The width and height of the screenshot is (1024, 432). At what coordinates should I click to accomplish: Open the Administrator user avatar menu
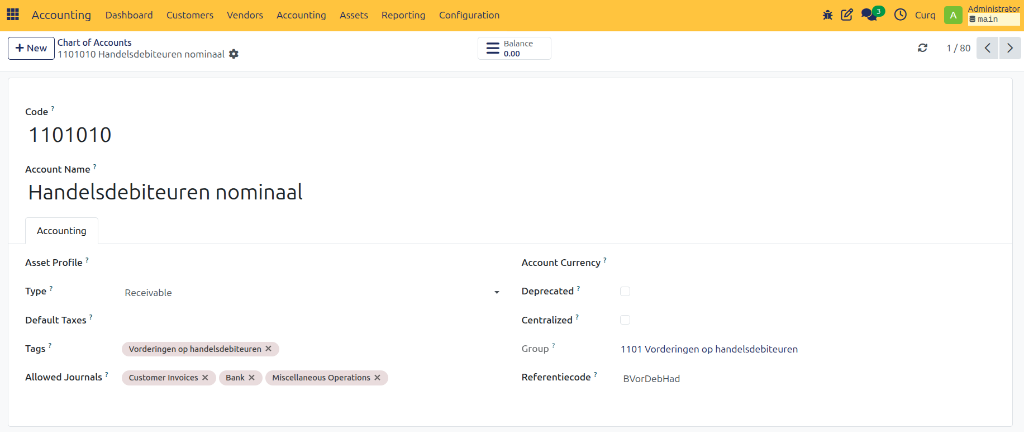point(953,15)
